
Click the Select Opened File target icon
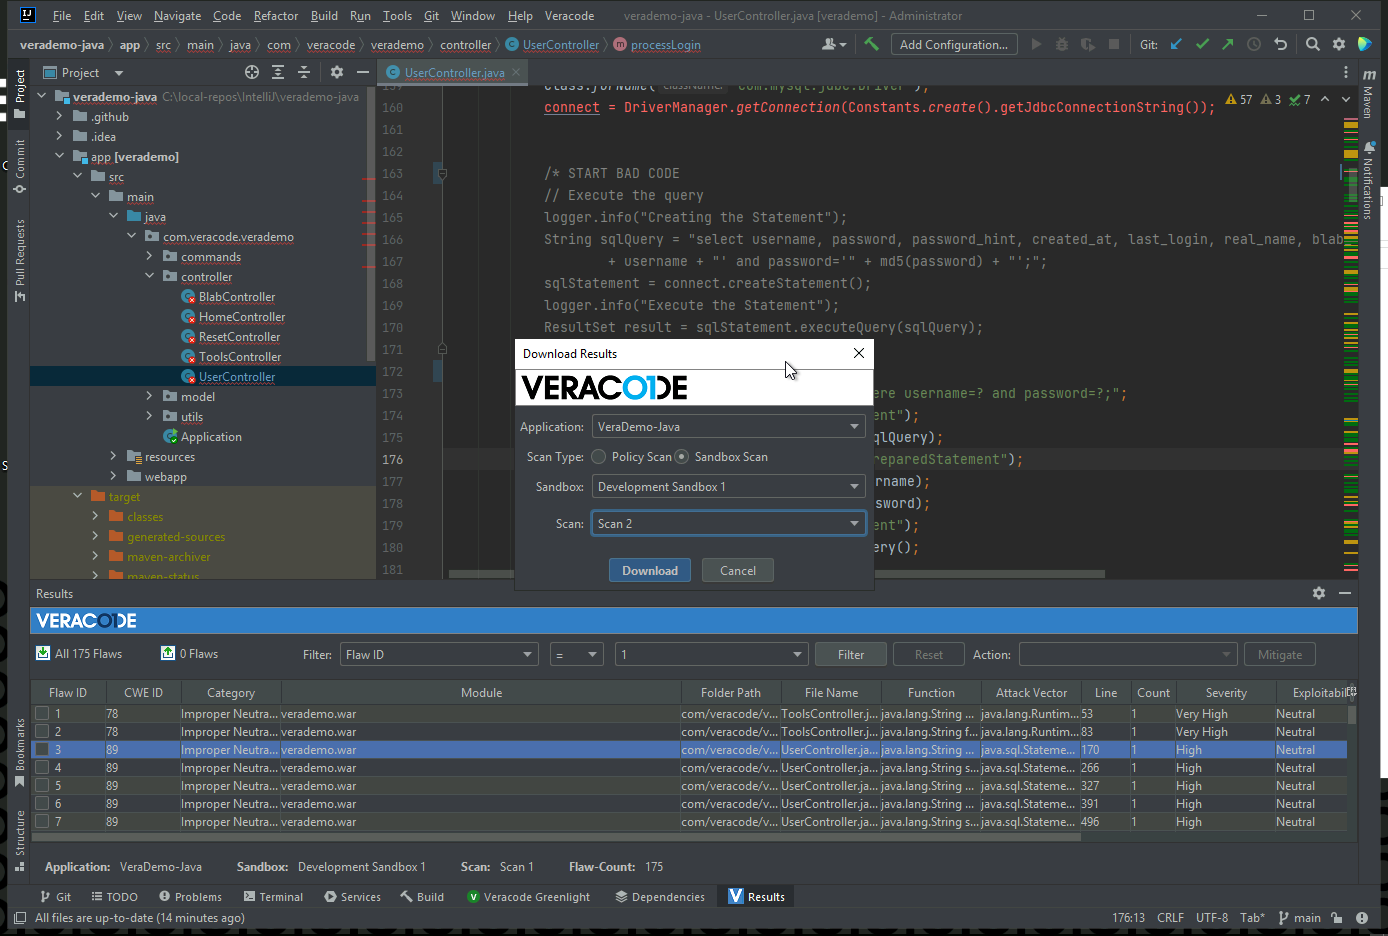252,72
